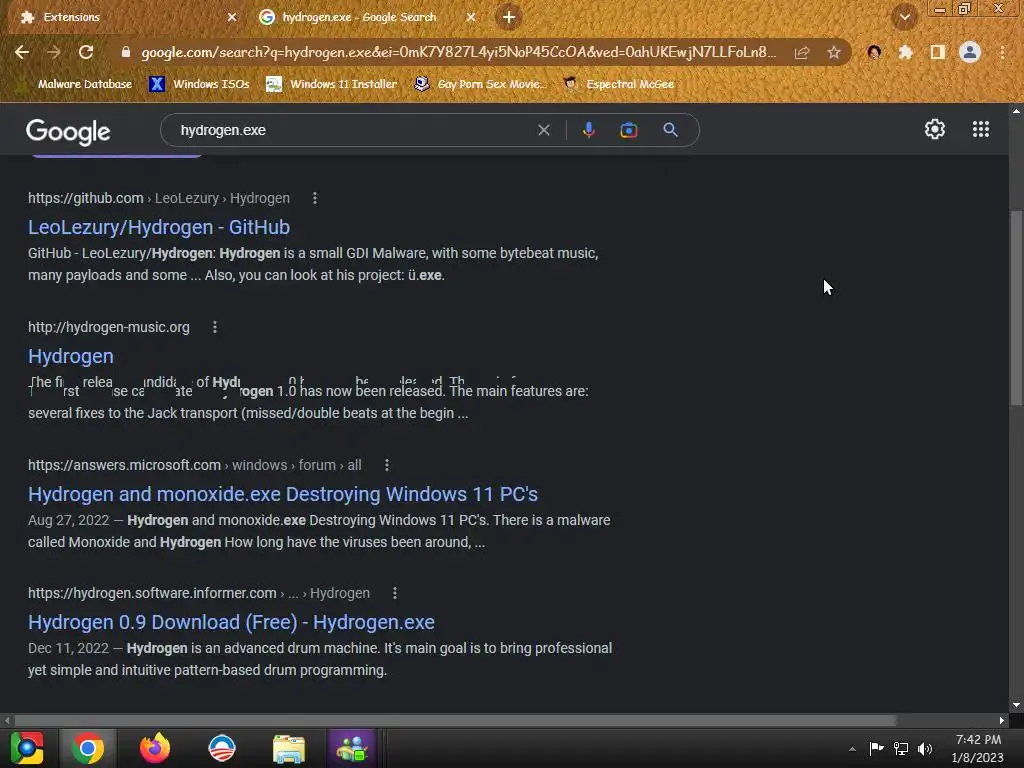The width and height of the screenshot is (1024, 768).
Task: Close the hydrogen.exe search tab
Action: (471, 17)
